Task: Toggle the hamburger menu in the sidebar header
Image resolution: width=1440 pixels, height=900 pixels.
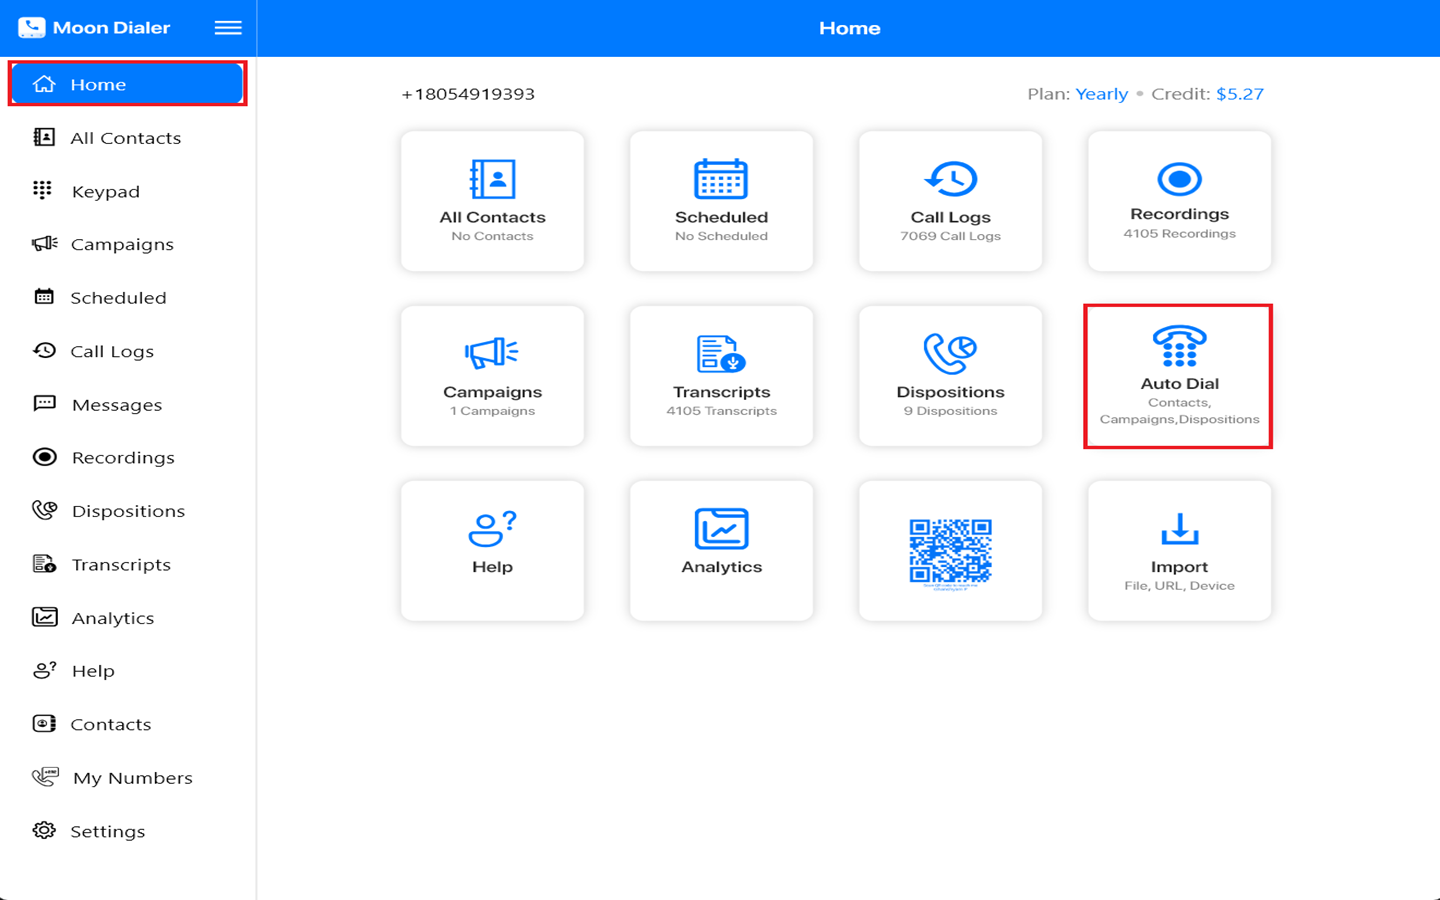Action: (x=228, y=28)
